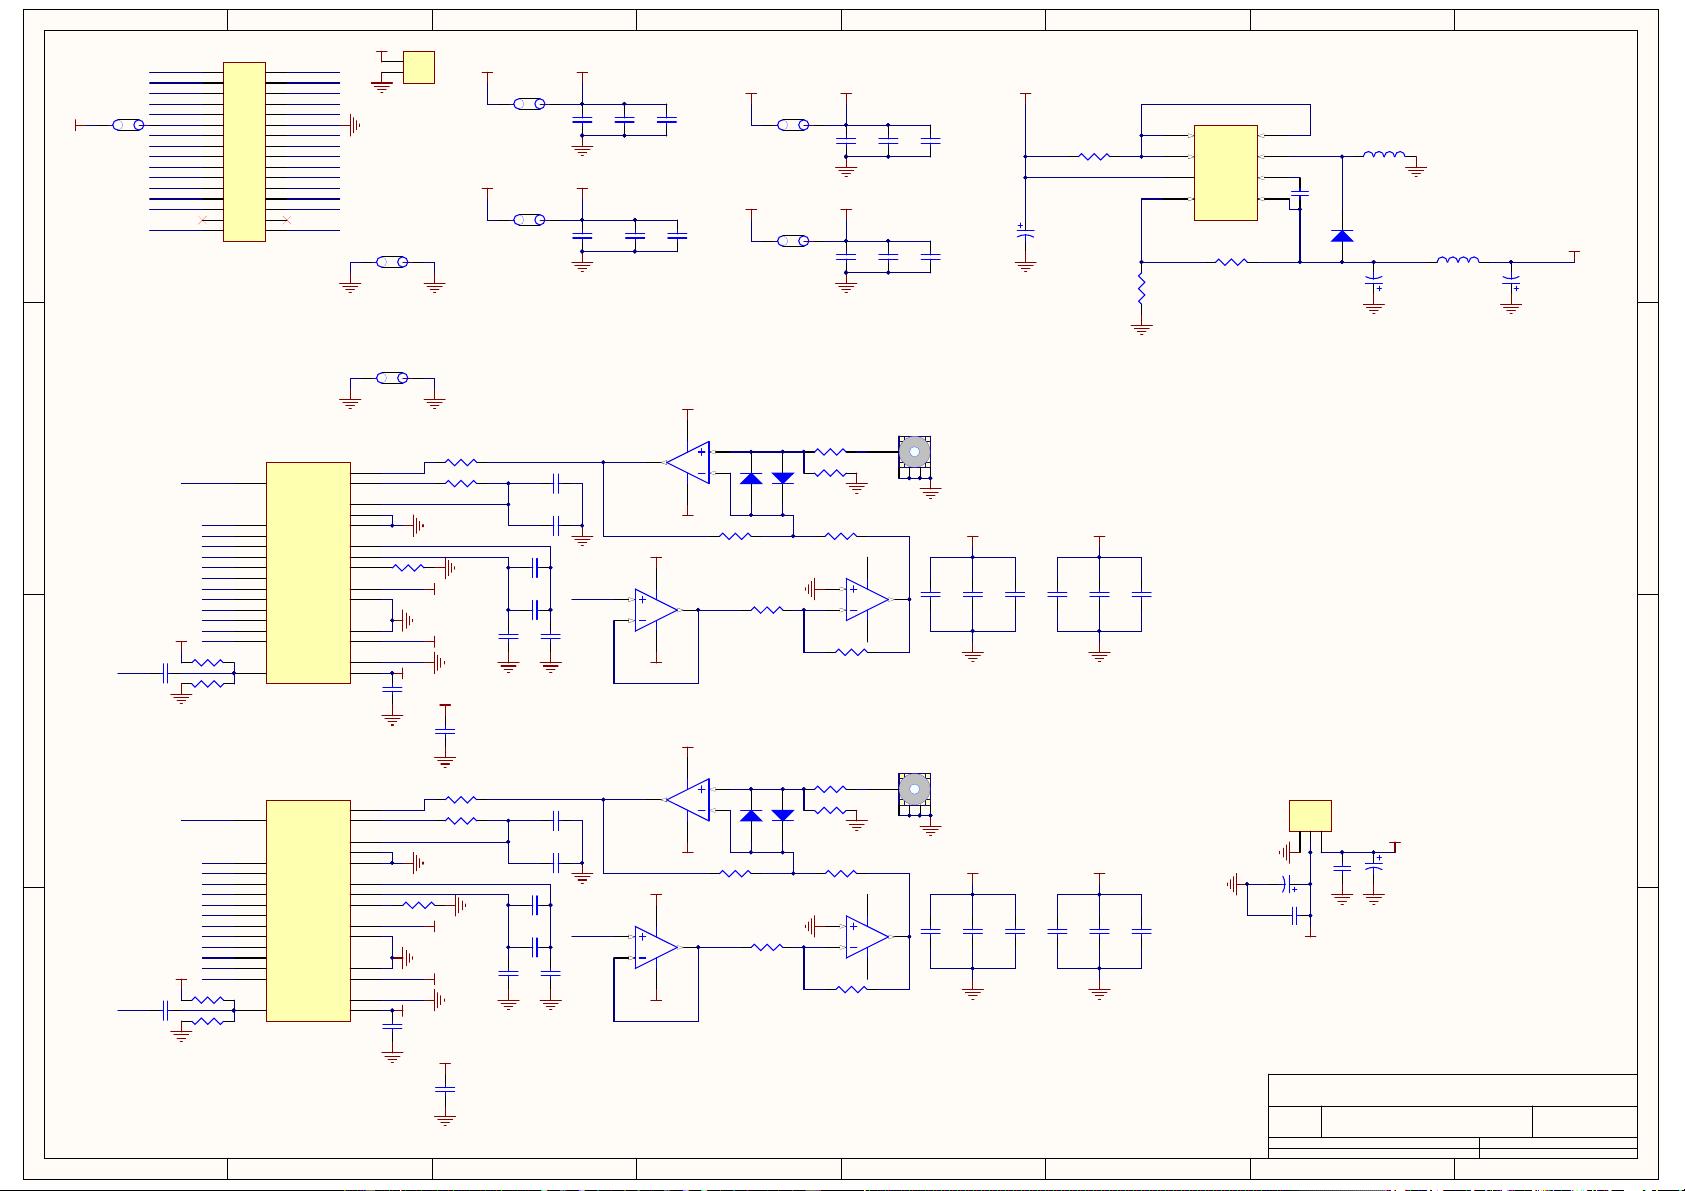
Task: Select the series resistor feeding the trimpot
Action: click(828, 452)
